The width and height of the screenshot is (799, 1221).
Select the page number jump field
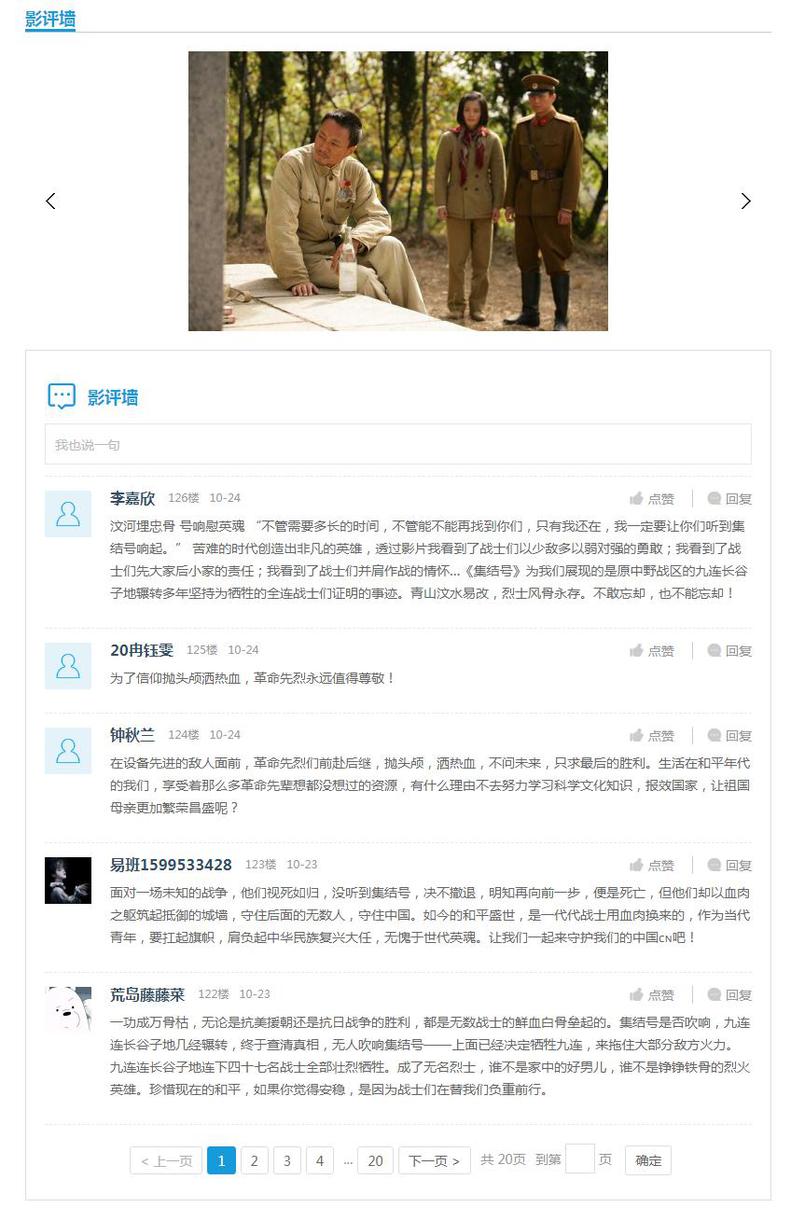580,1159
